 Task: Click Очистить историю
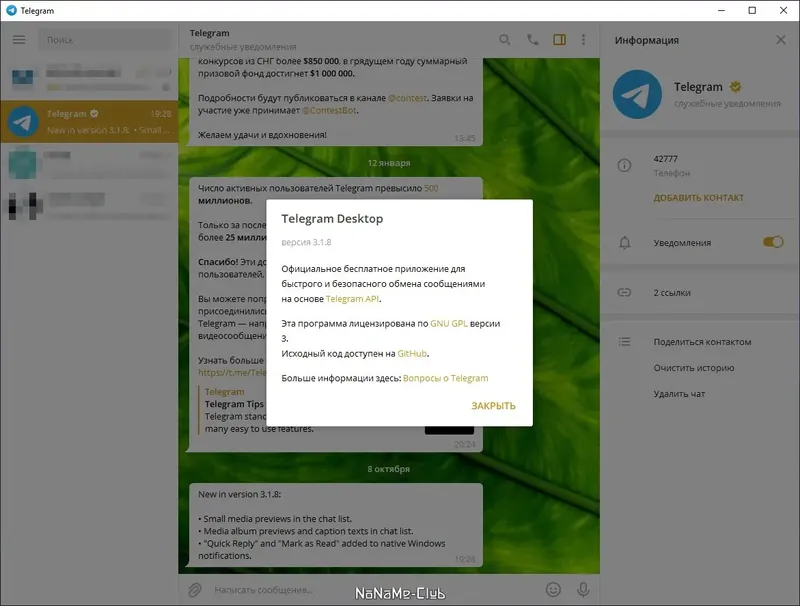click(694, 368)
